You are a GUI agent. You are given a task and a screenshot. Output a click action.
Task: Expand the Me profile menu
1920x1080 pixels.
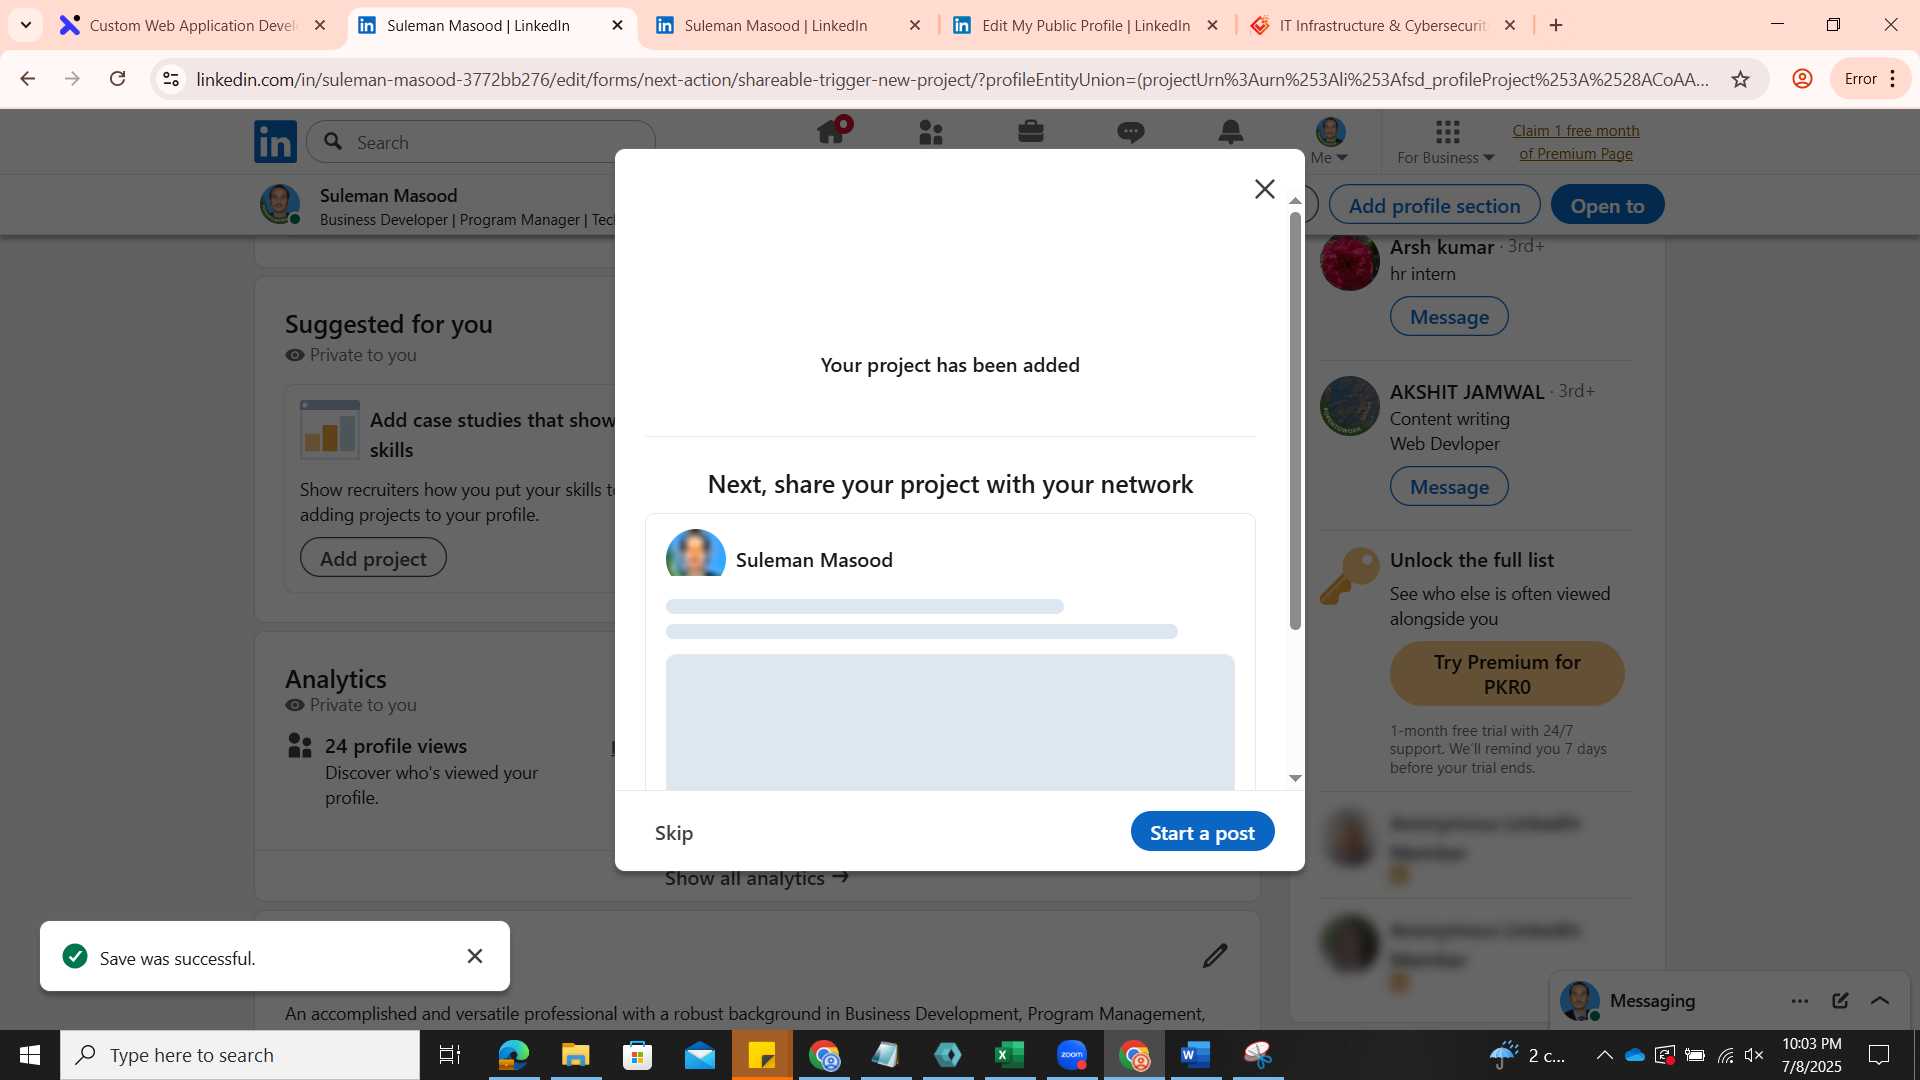(1330, 141)
